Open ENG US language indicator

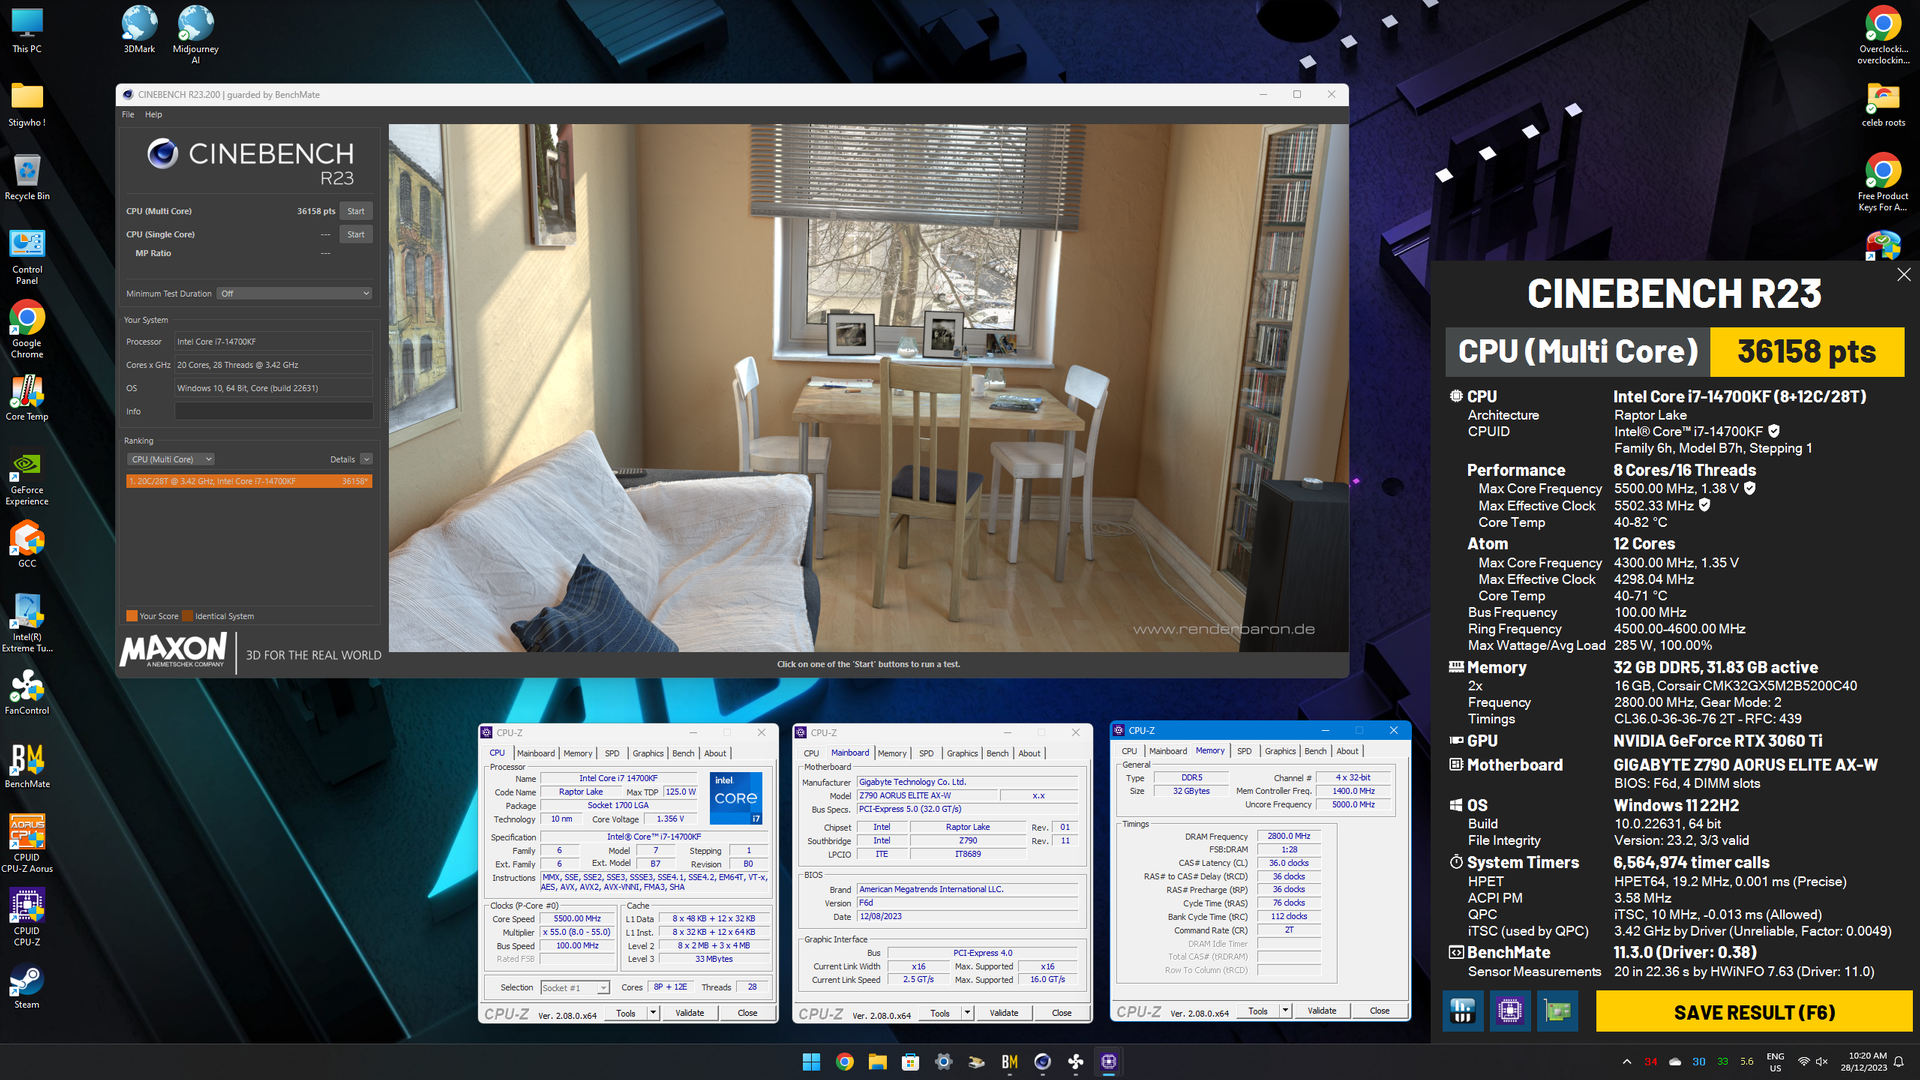[1775, 1062]
